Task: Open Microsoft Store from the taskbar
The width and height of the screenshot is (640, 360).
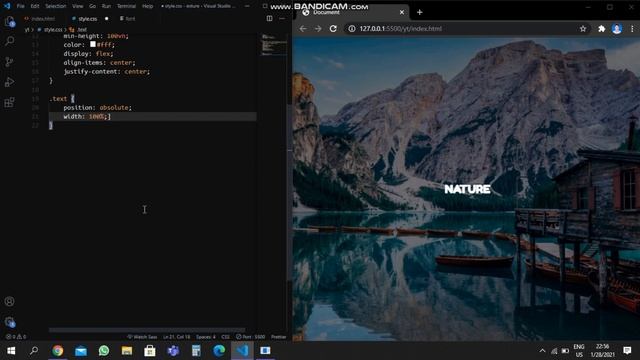Action: (x=150, y=351)
